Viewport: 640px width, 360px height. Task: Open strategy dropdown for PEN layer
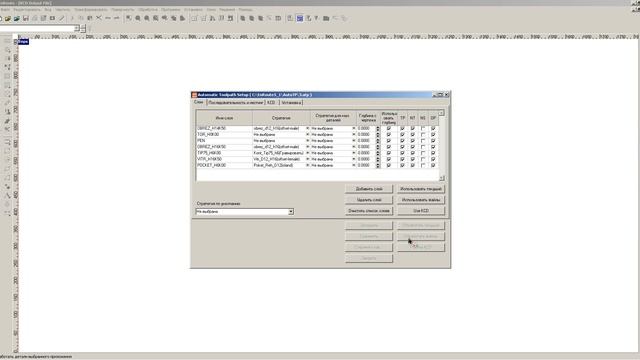[307, 141]
